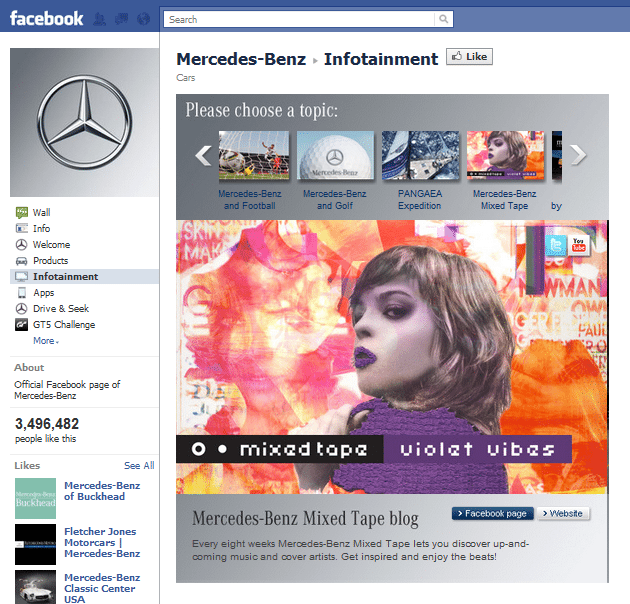Open the Mercedes-Benz page title link
The image size is (630, 604).
pos(241,59)
